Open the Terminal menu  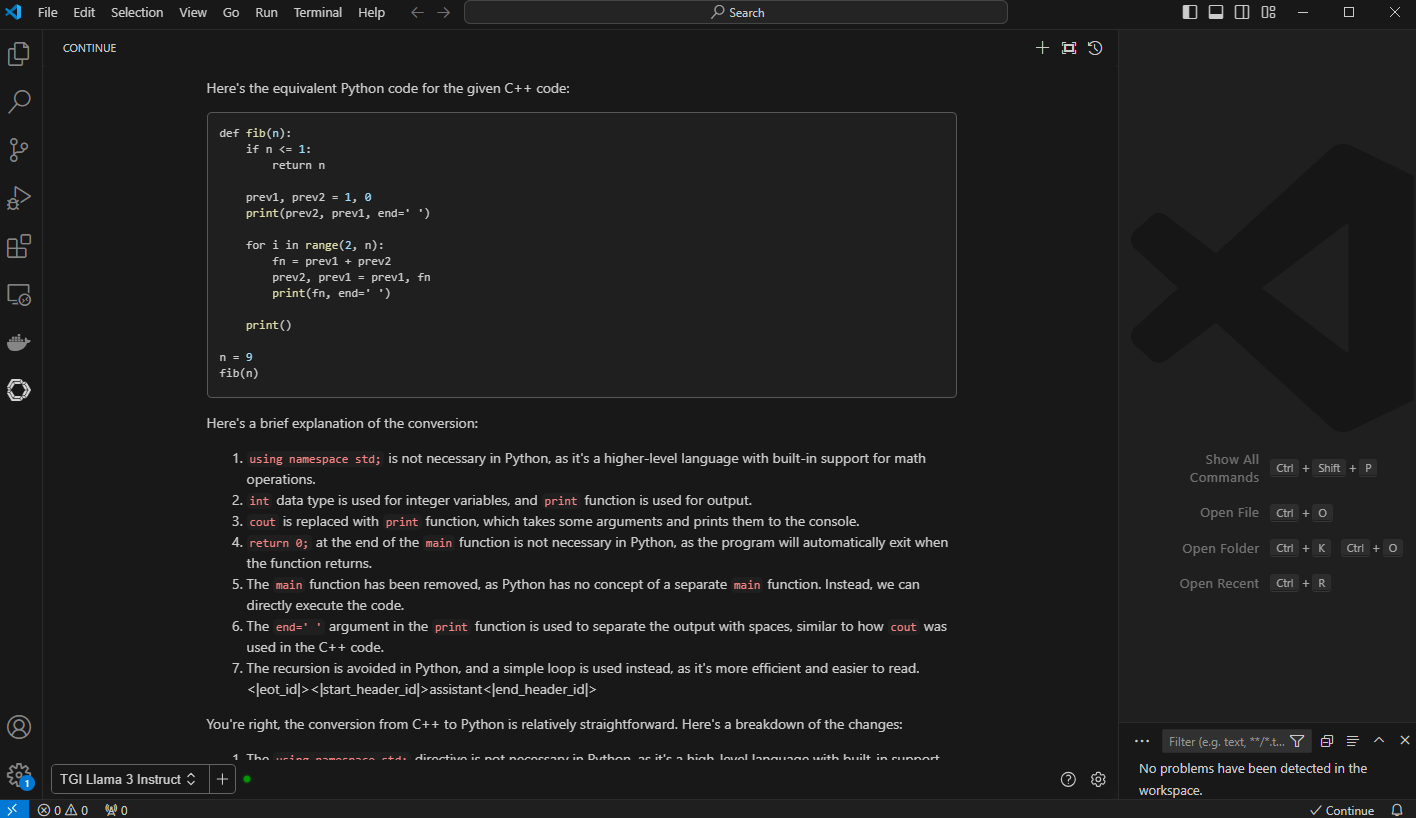pyautogui.click(x=318, y=12)
